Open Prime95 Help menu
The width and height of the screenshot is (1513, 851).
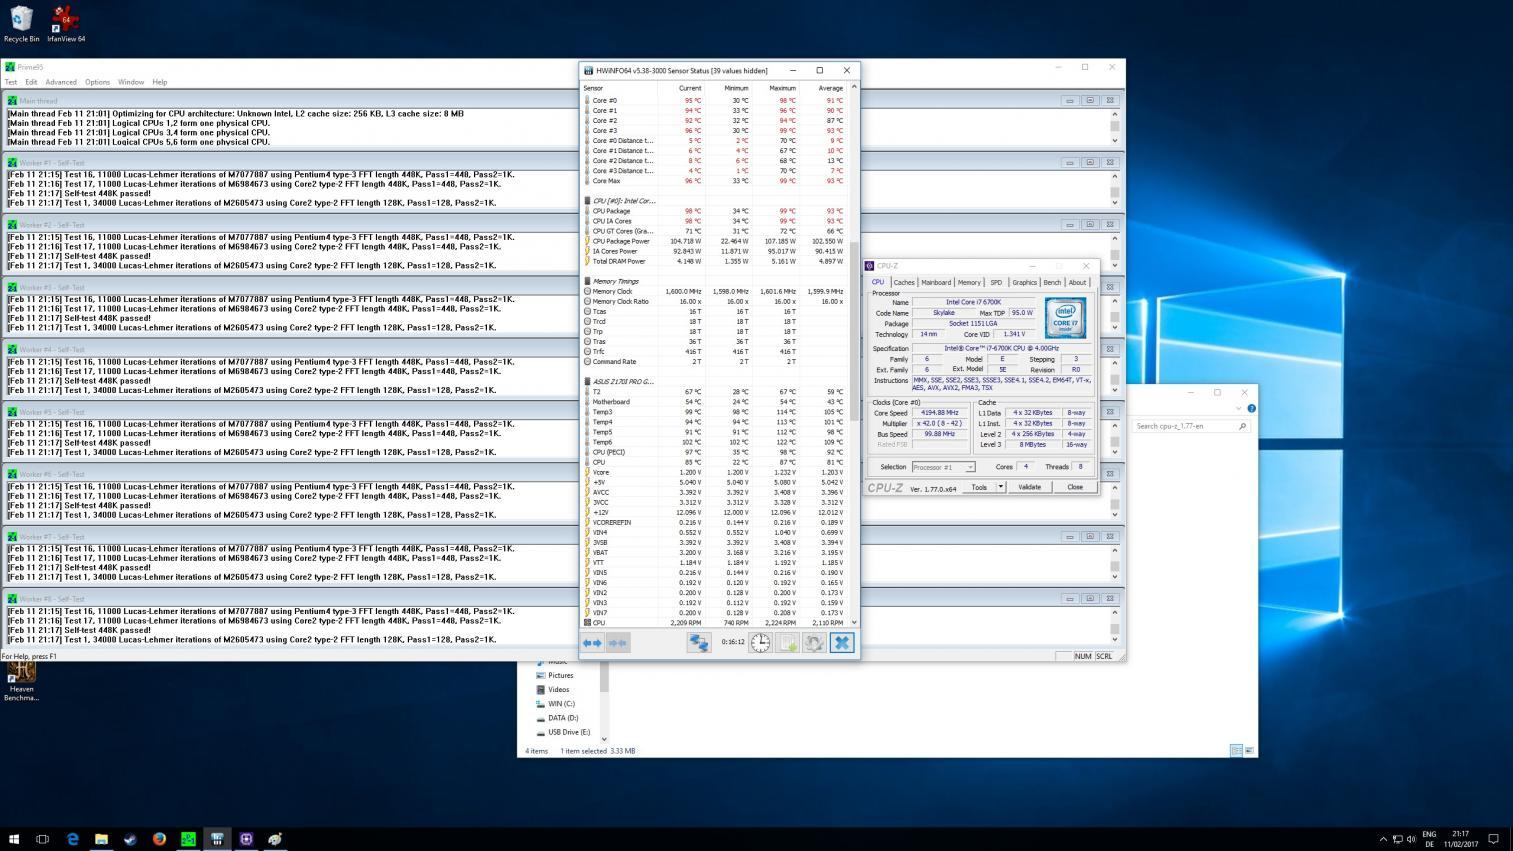[x=159, y=82]
